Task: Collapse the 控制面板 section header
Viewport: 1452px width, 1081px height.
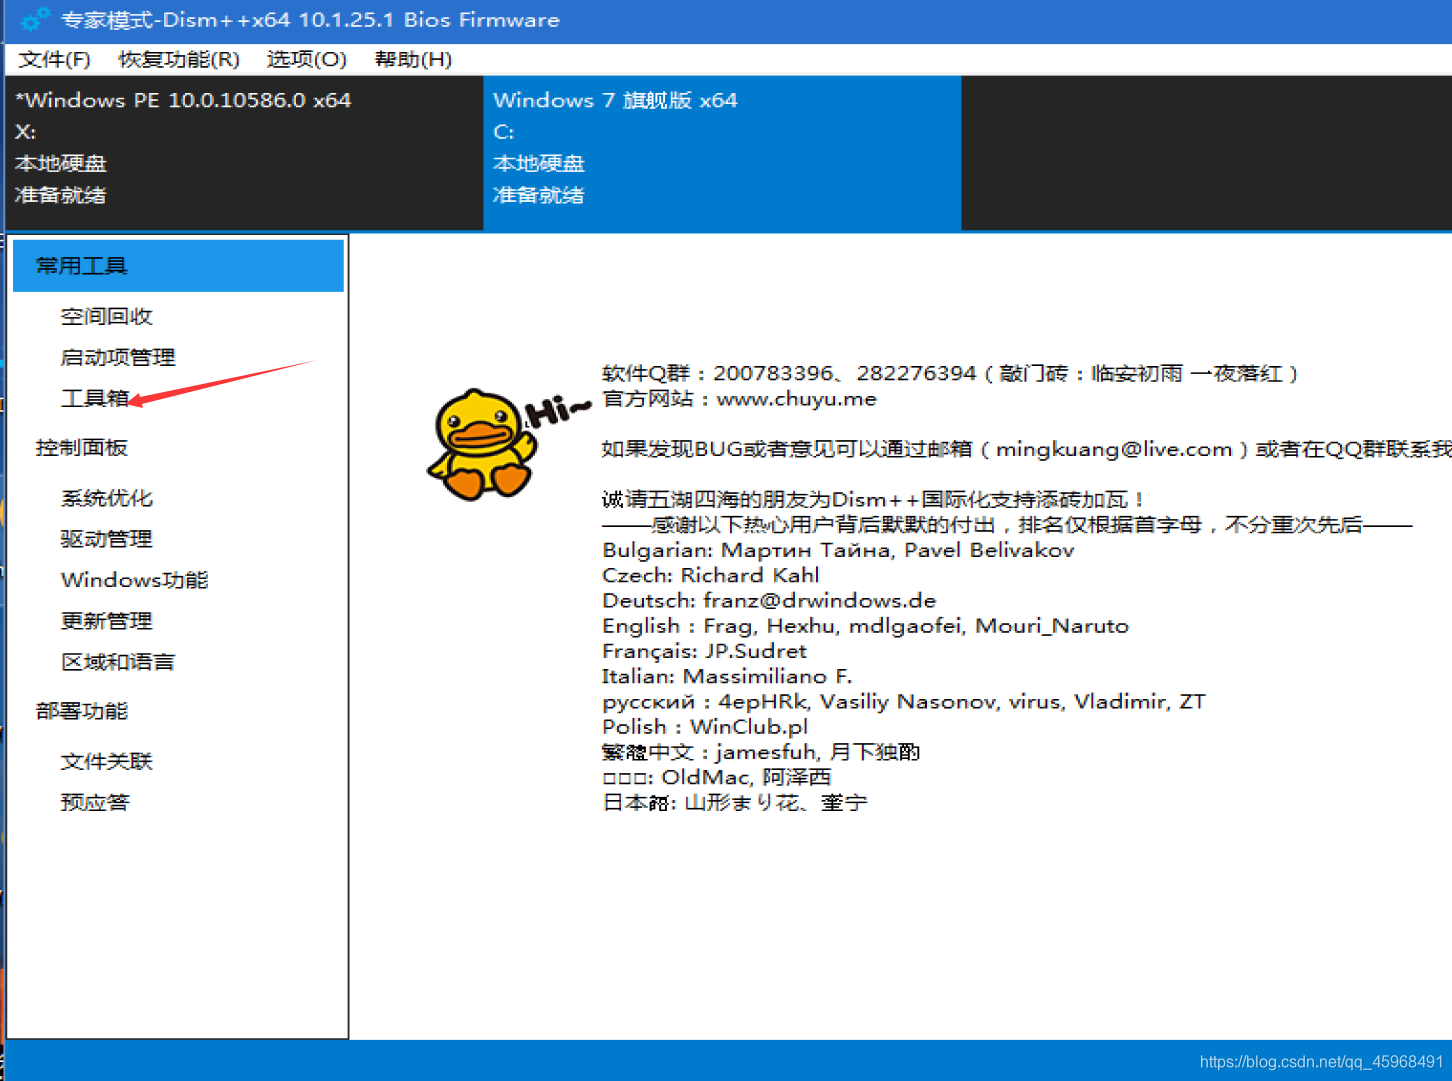Action: coord(81,447)
